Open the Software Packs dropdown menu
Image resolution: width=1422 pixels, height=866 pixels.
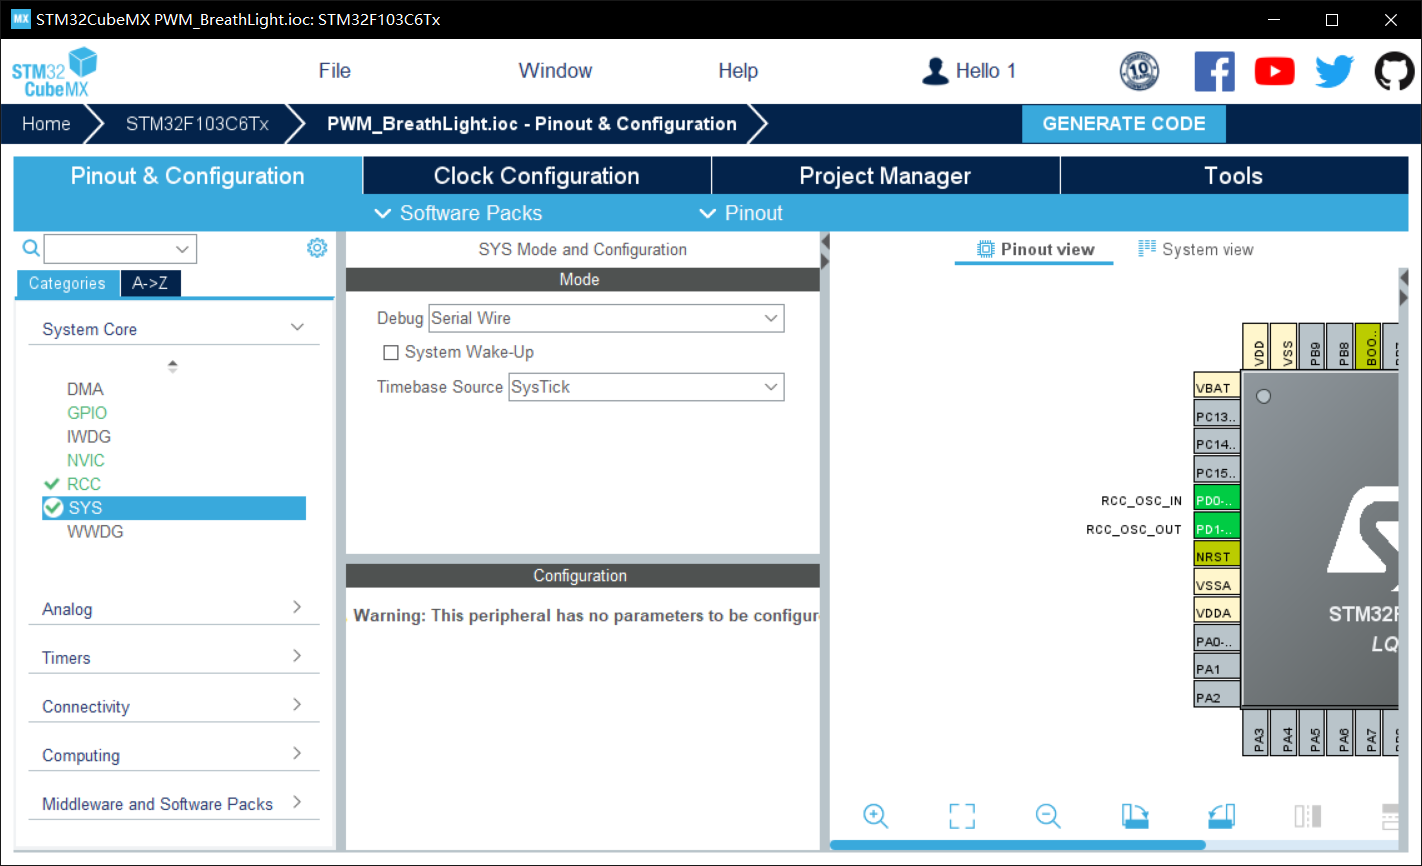pyautogui.click(x=458, y=213)
